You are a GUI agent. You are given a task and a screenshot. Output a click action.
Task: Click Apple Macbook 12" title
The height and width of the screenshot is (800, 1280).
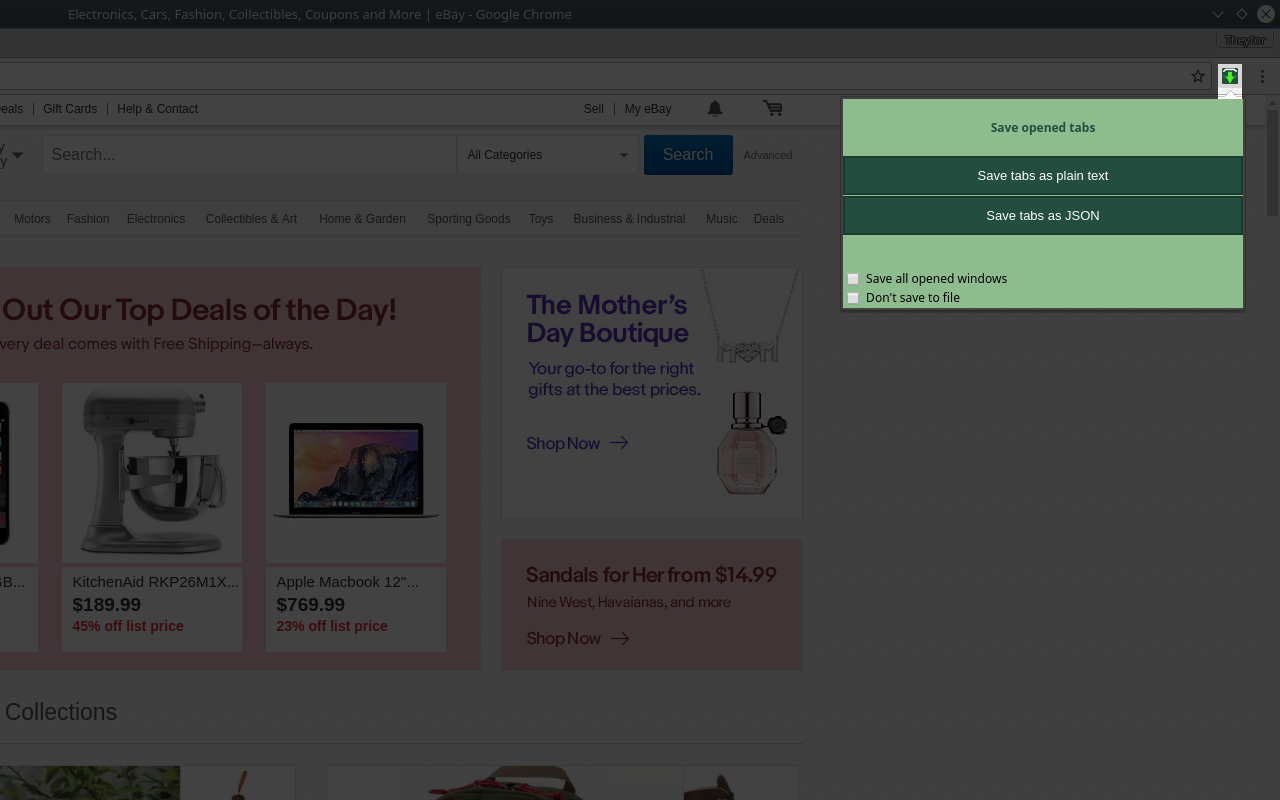click(347, 582)
